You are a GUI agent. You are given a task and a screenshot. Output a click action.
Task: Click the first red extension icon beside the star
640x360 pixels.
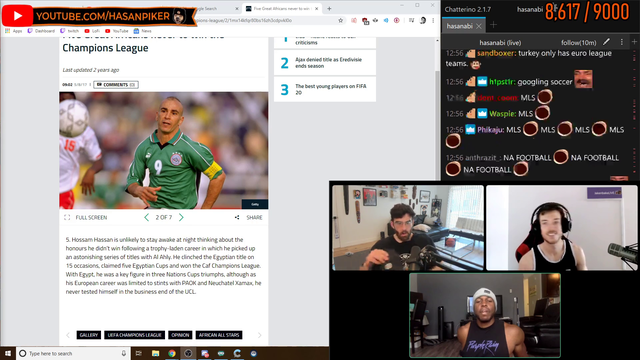[354, 20]
